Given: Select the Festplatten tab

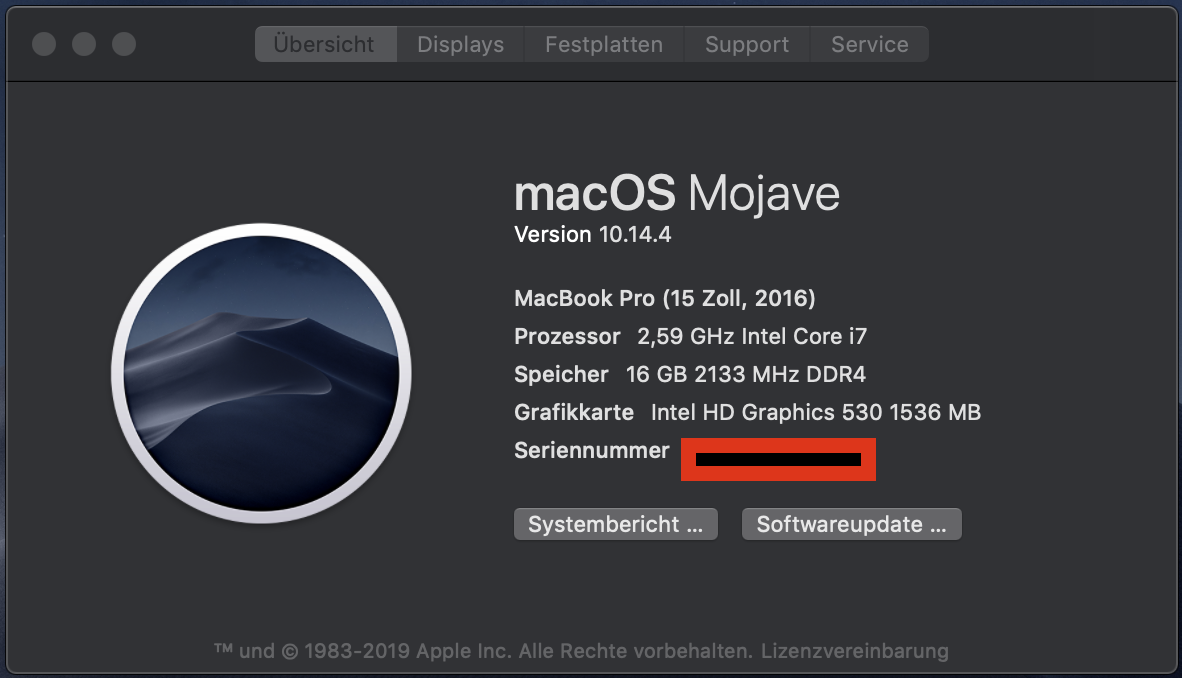Looking at the screenshot, I should (603, 45).
